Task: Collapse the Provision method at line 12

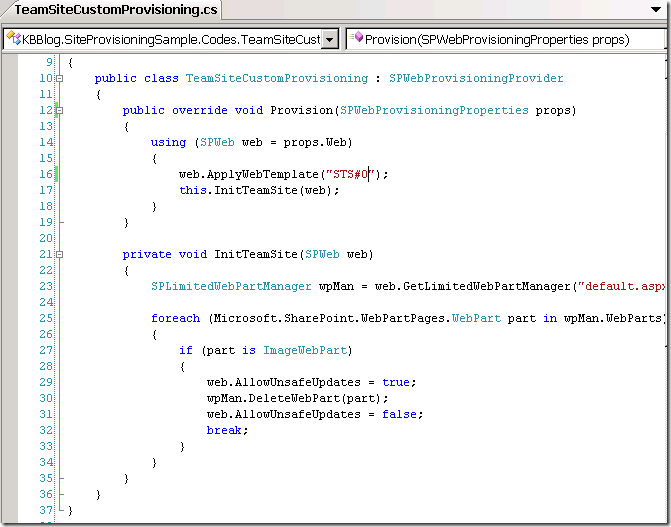Action: 60,110
